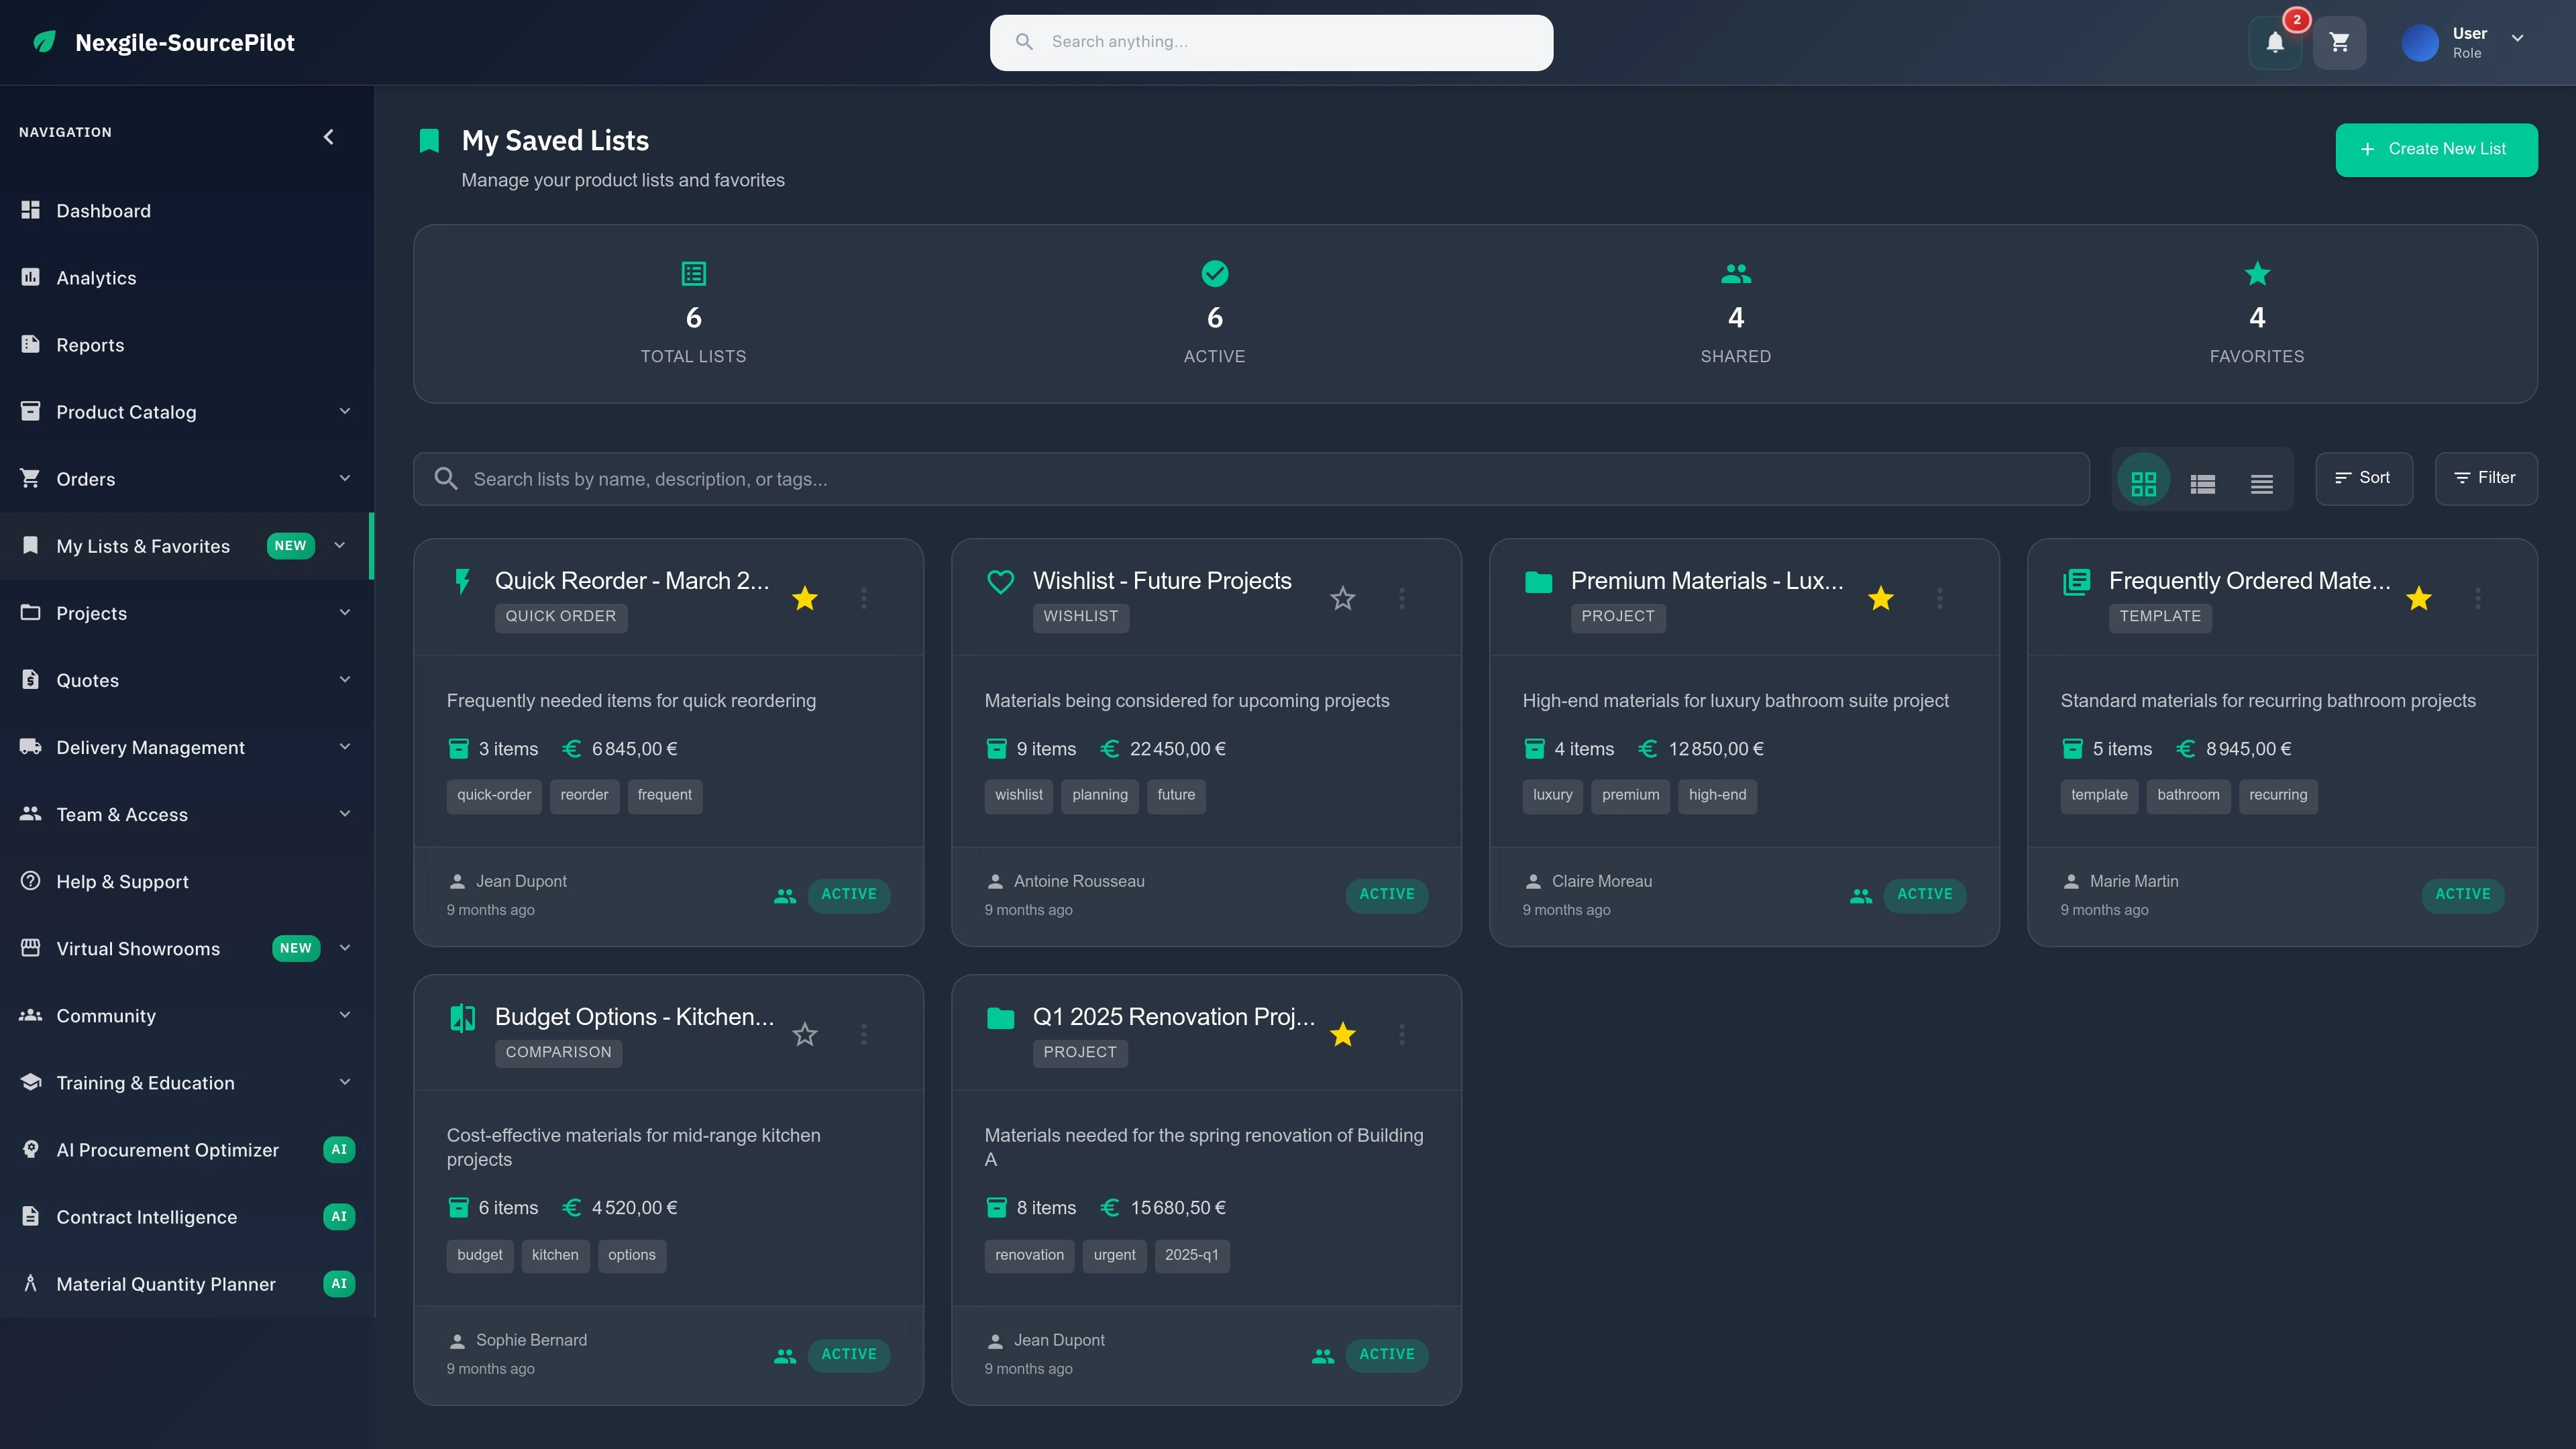Select Material Quantity Planner in sidebar
The image size is (2576, 1449).
tap(165, 1284)
